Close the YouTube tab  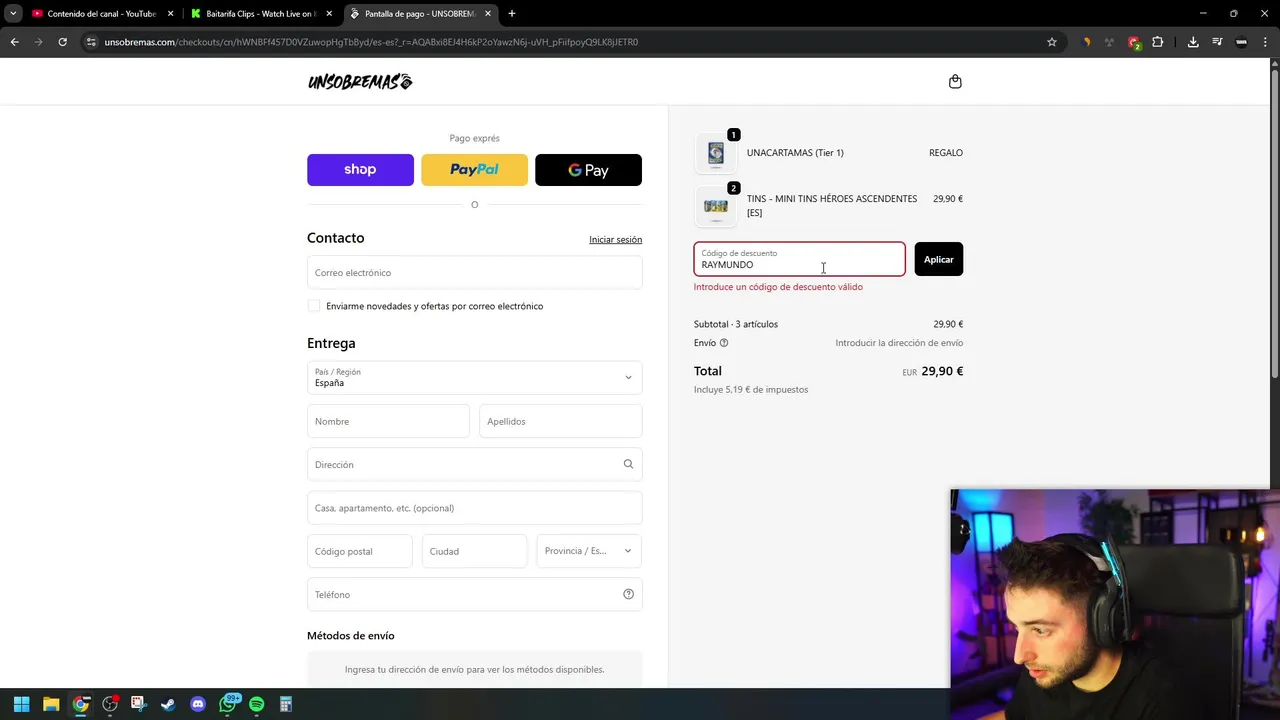point(170,14)
